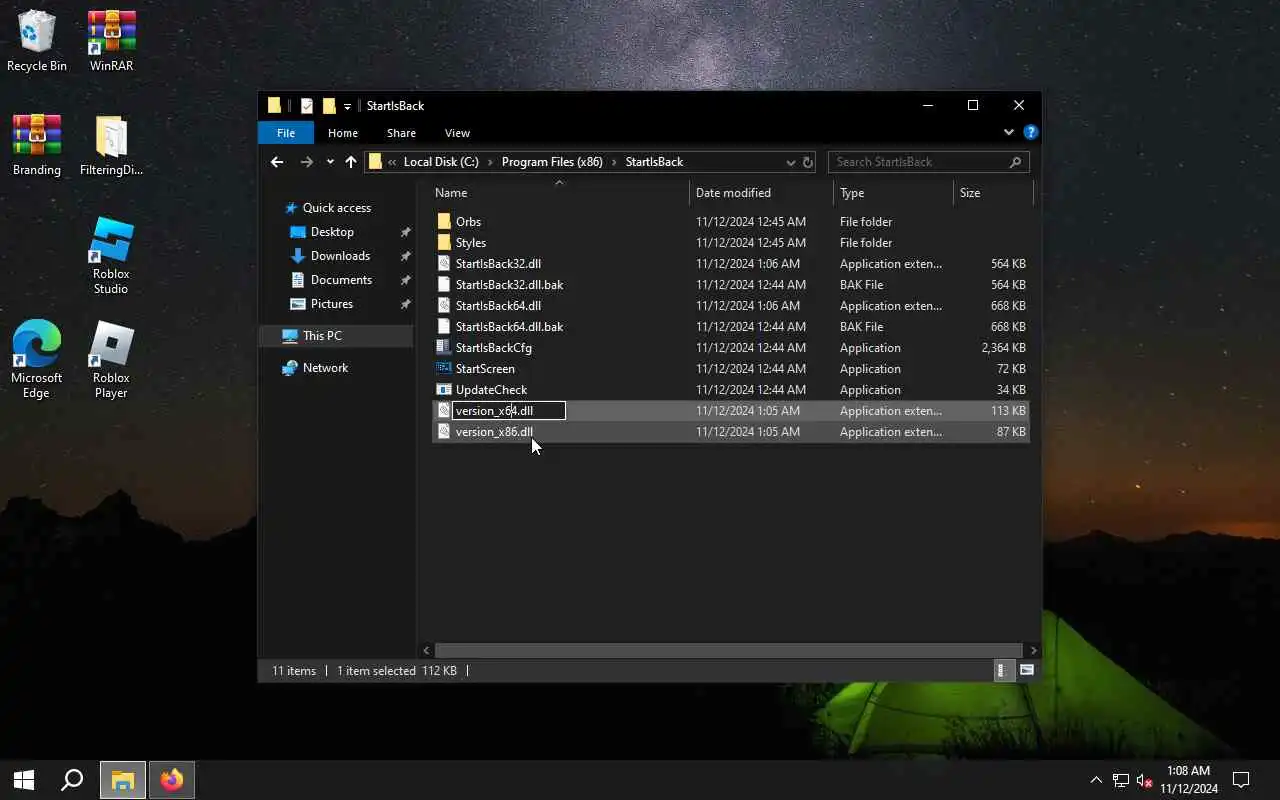This screenshot has width=1280, height=800.
Task: Open the File tab
Action: (x=286, y=133)
